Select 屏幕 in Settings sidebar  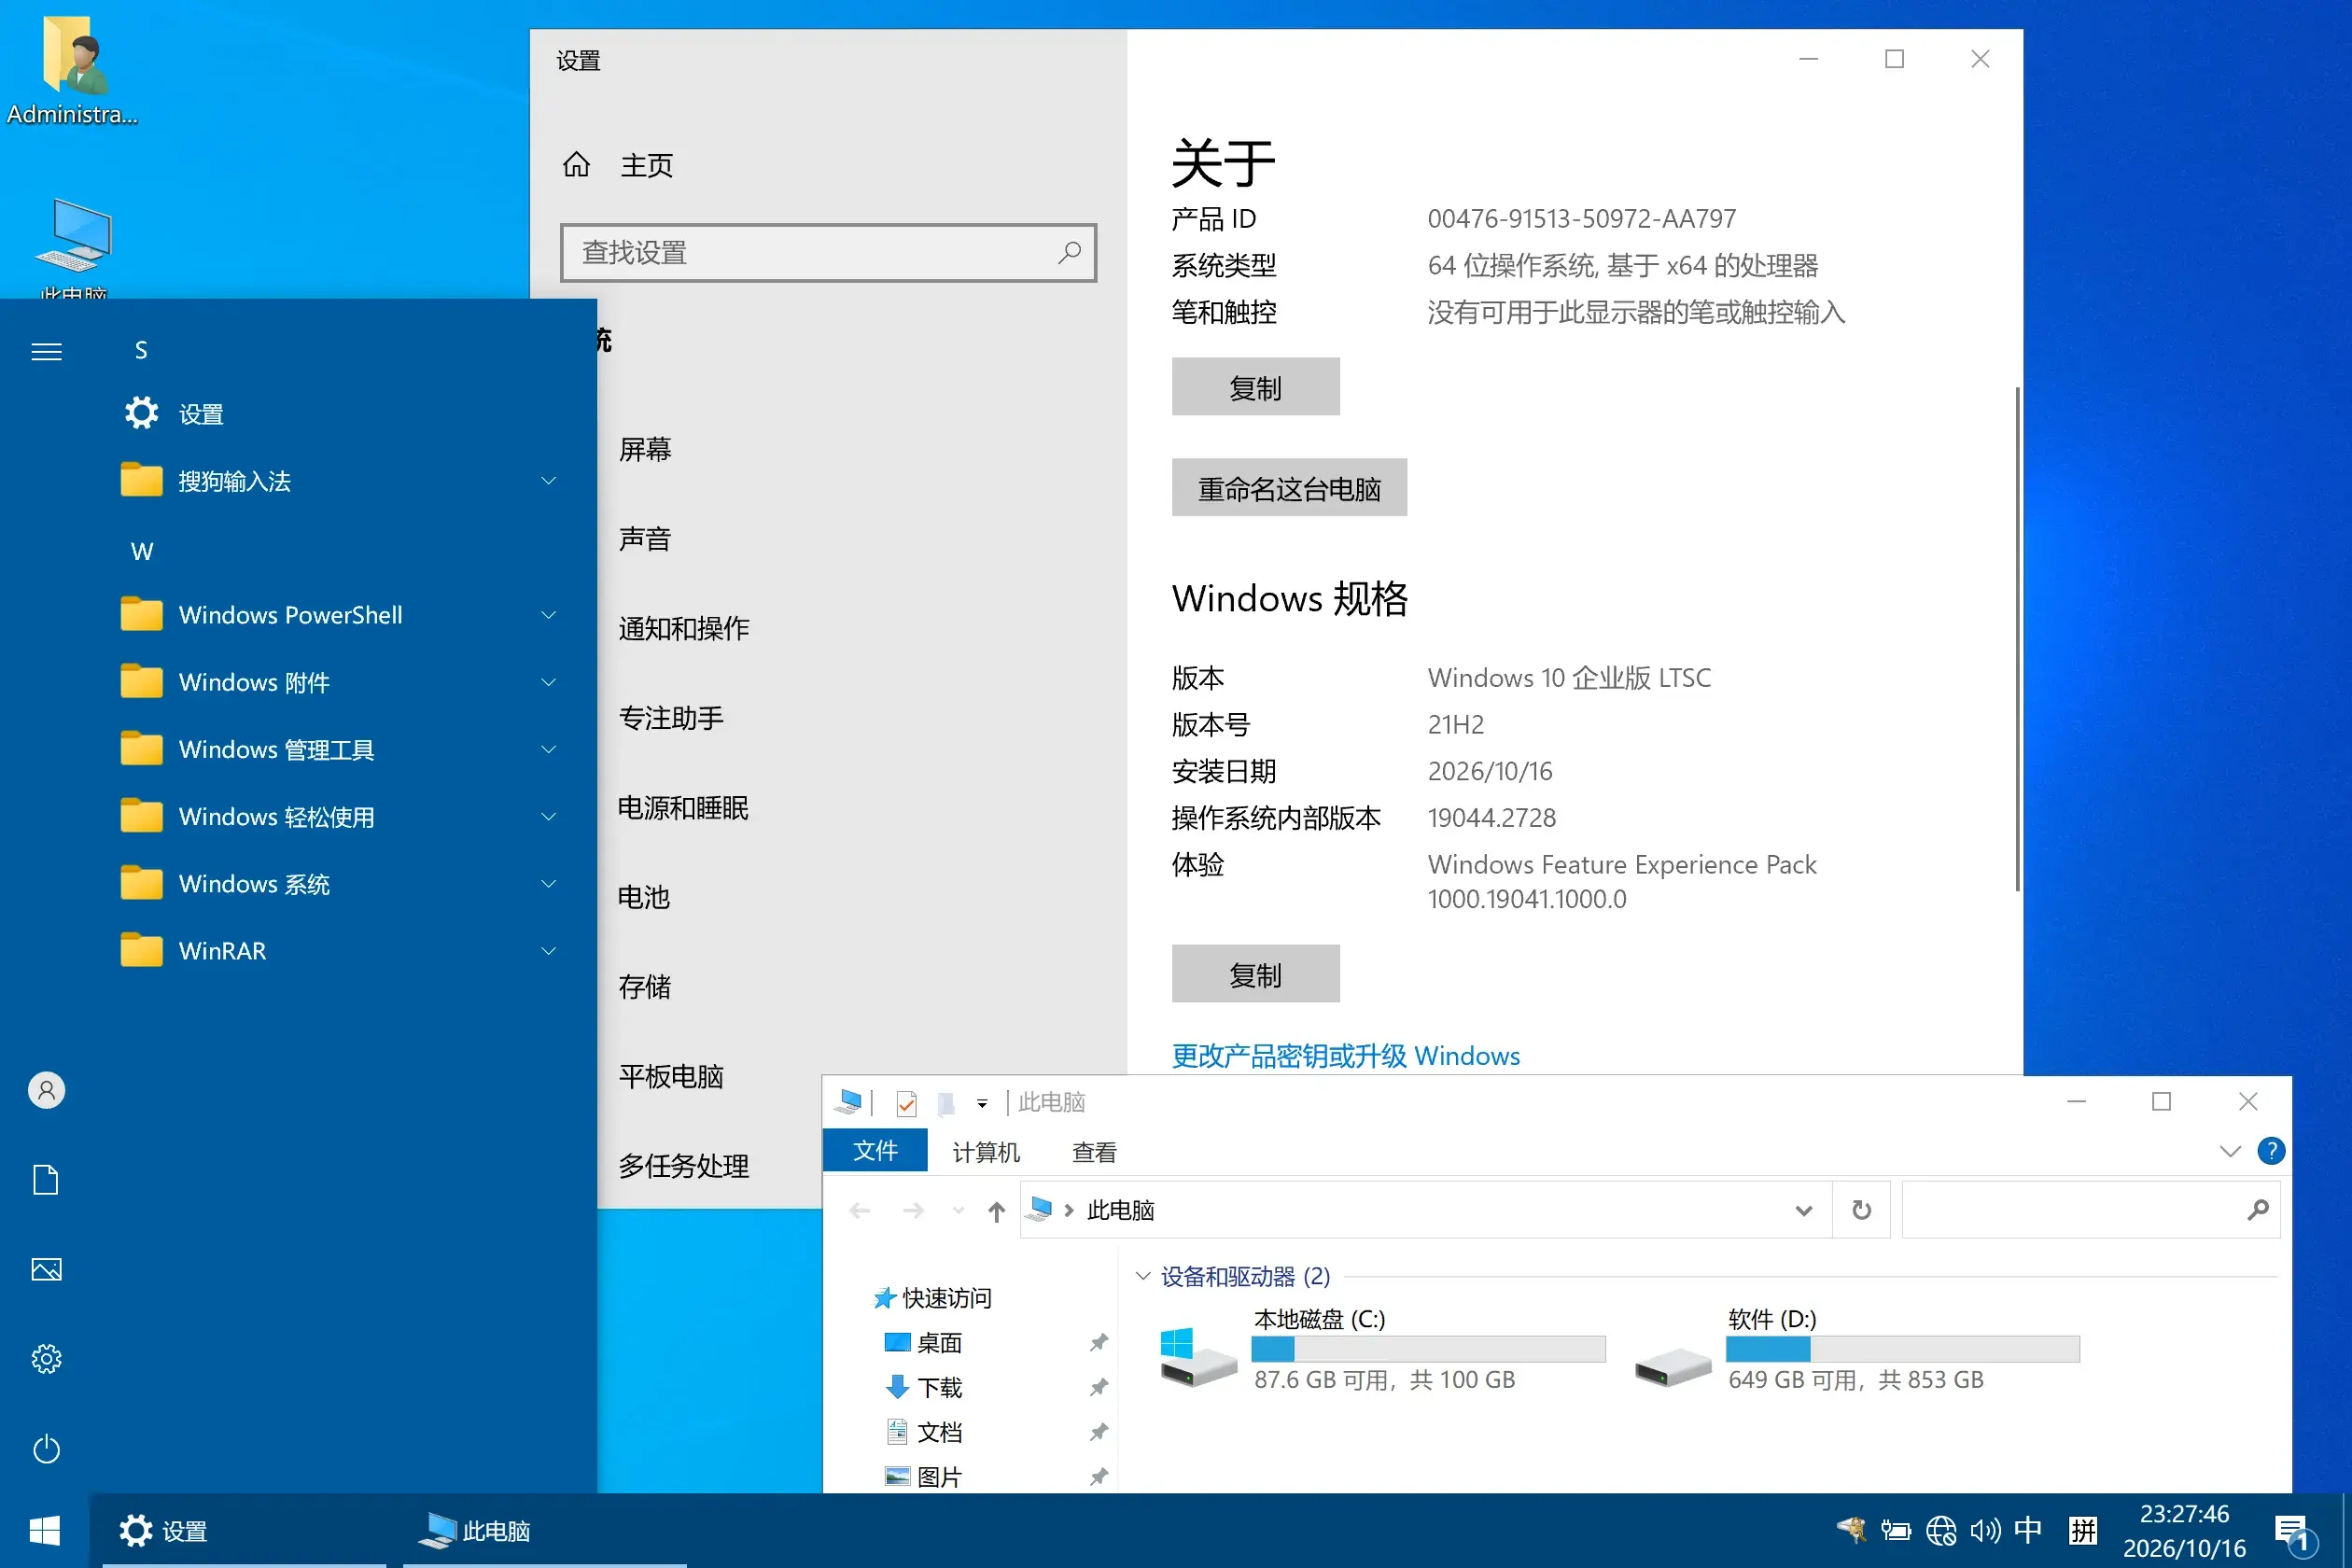pos(645,449)
